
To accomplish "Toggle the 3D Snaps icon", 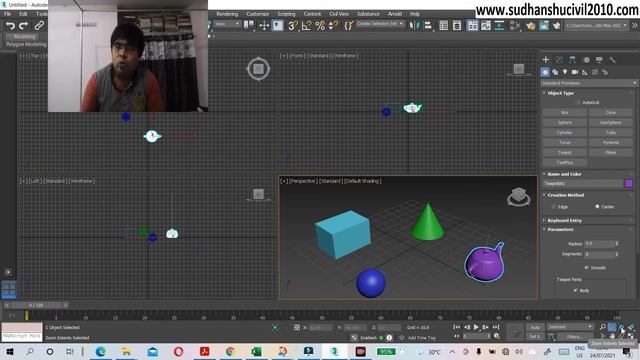I will click(293, 26).
